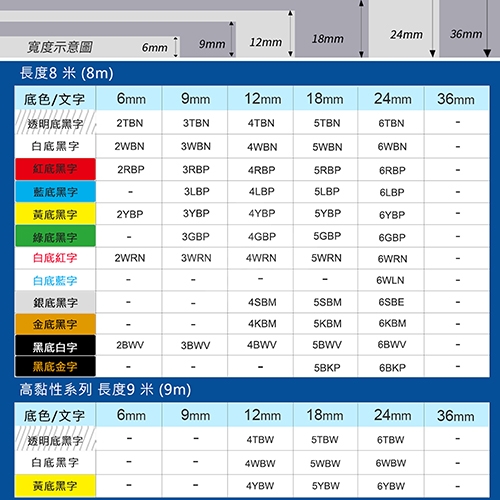This screenshot has width=500, height=500.
Task: Click the 白底藍字 row label
Action: click(x=55, y=281)
